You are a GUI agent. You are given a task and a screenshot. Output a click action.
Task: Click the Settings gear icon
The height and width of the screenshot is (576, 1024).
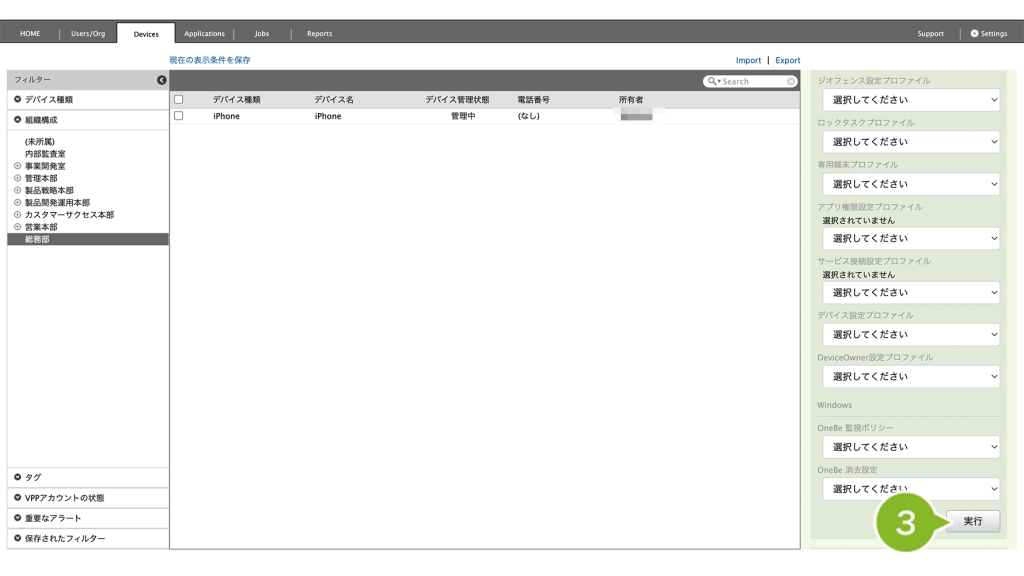pyautogui.click(x=975, y=34)
